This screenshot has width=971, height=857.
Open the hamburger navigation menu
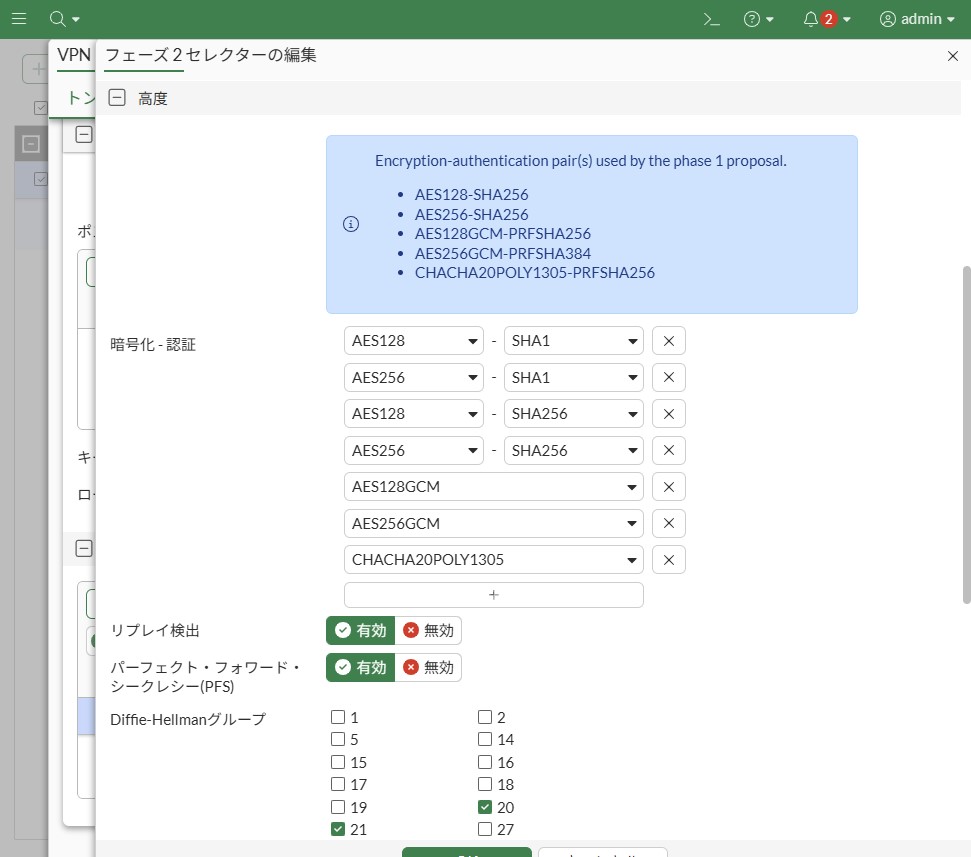pyautogui.click(x=19, y=19)
